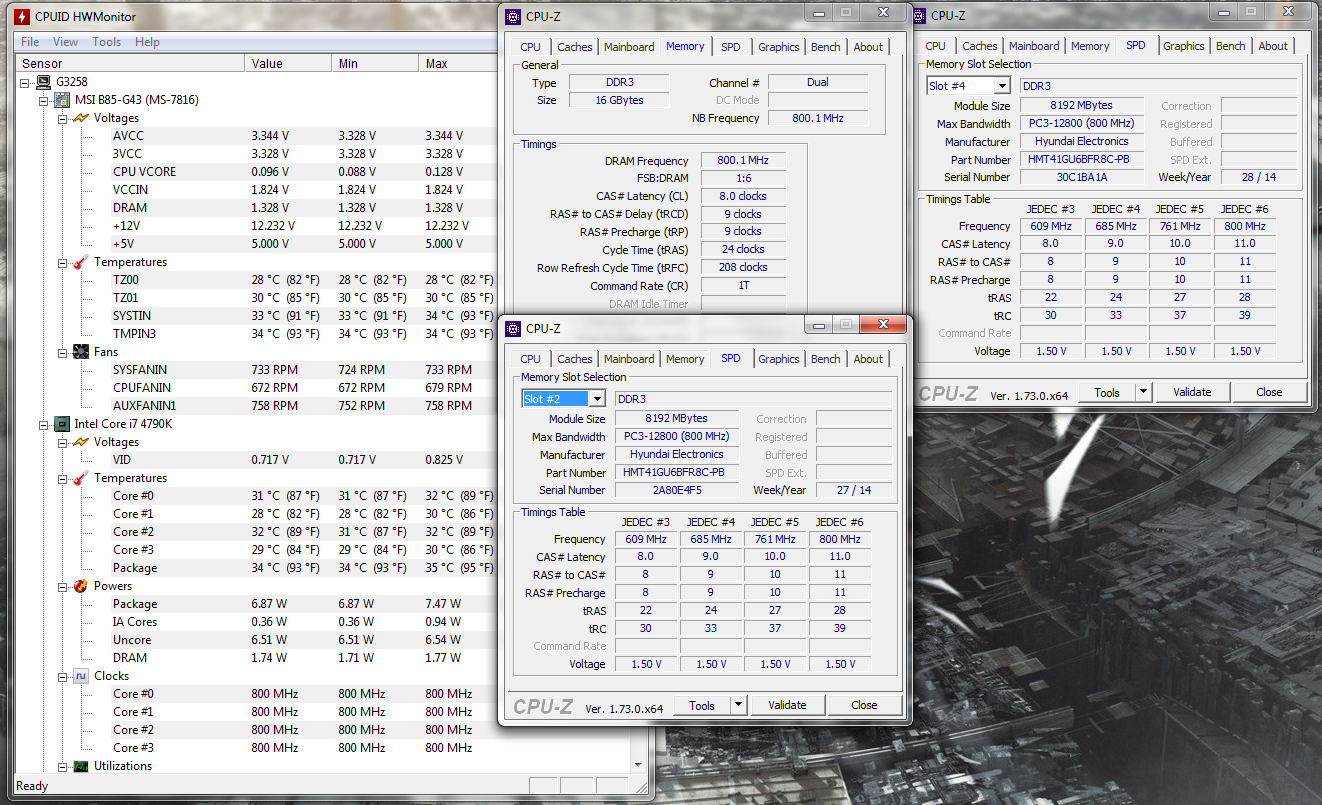Collapse the MSI B85-G43 node expander

point(43,100)
